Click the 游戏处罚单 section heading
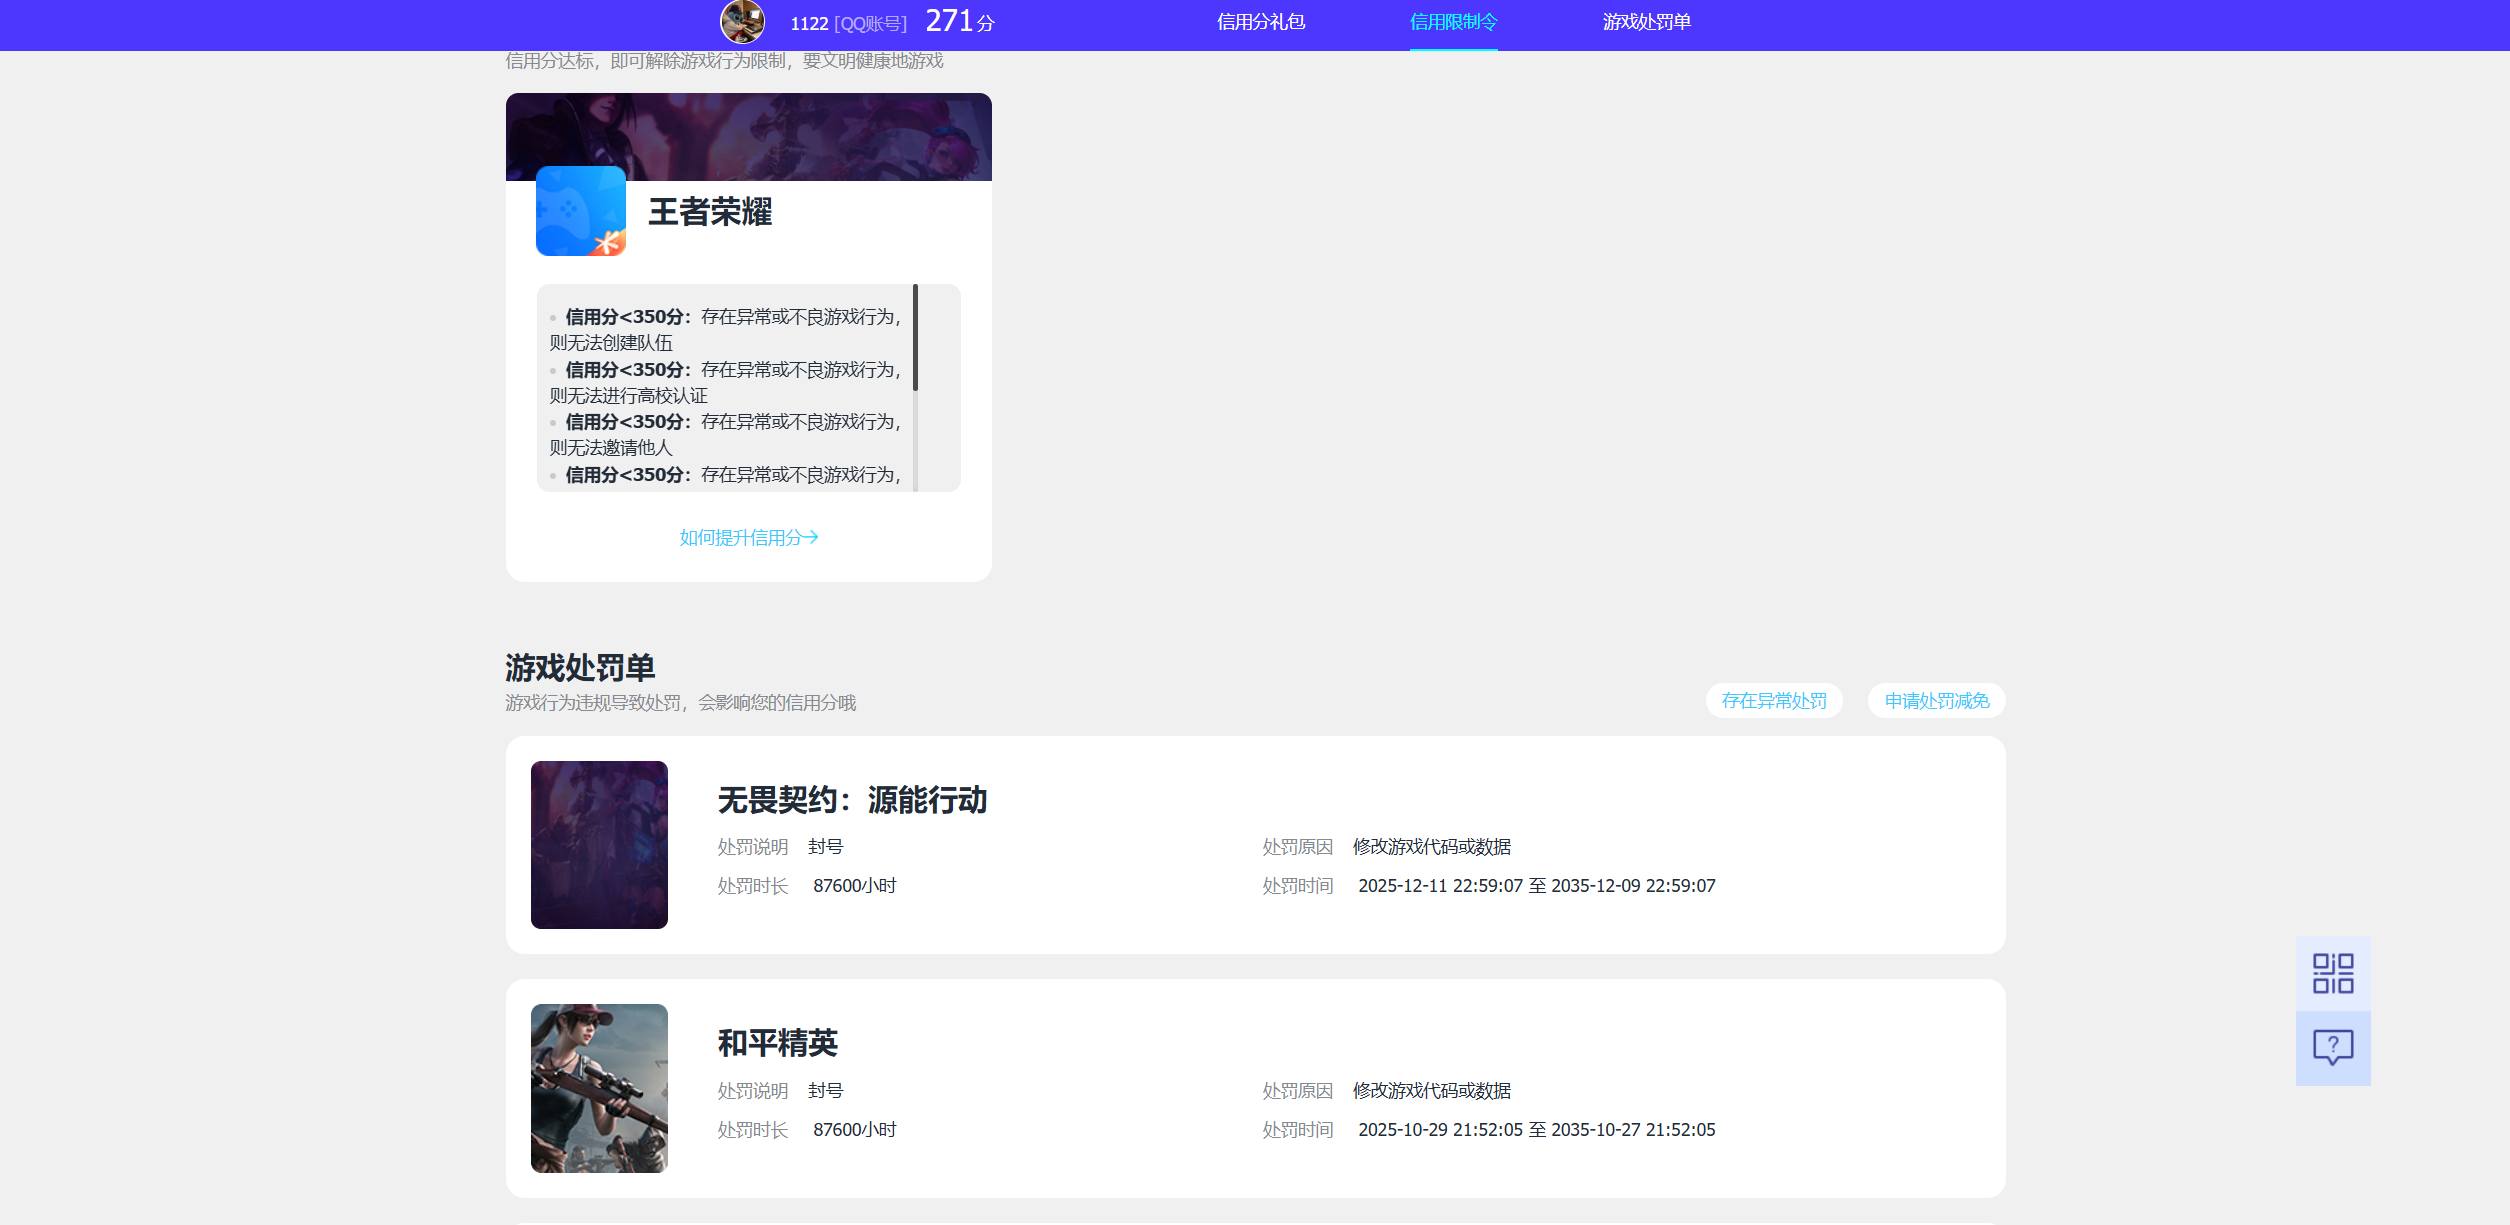2510x1225 pixels. tap(580, 667)
